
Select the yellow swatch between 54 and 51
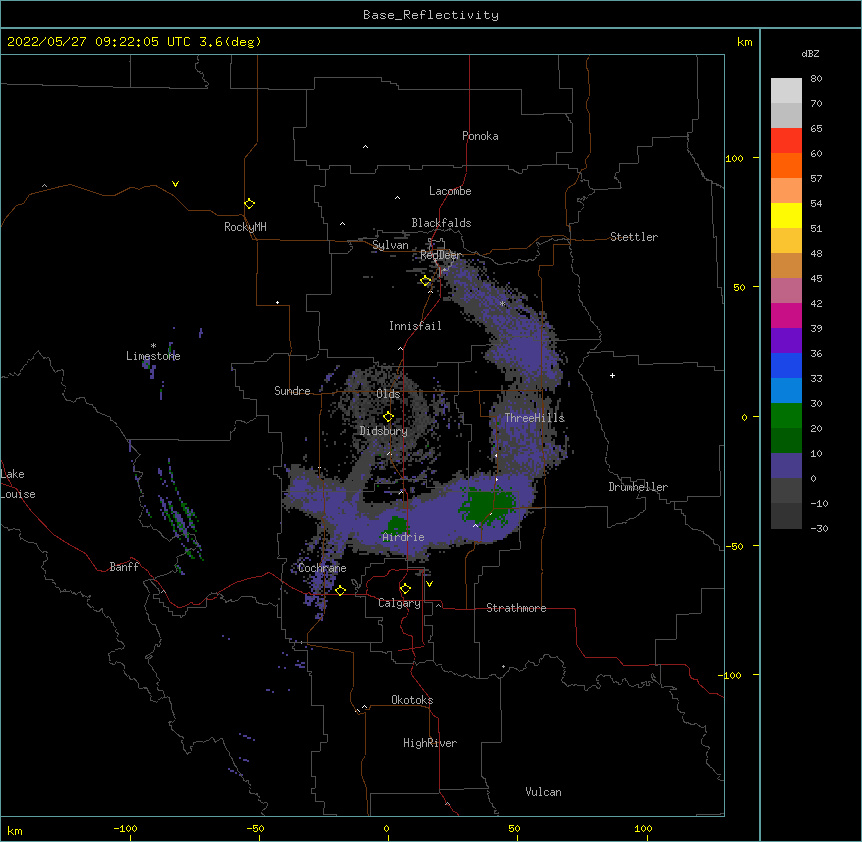tap(786, 215)
